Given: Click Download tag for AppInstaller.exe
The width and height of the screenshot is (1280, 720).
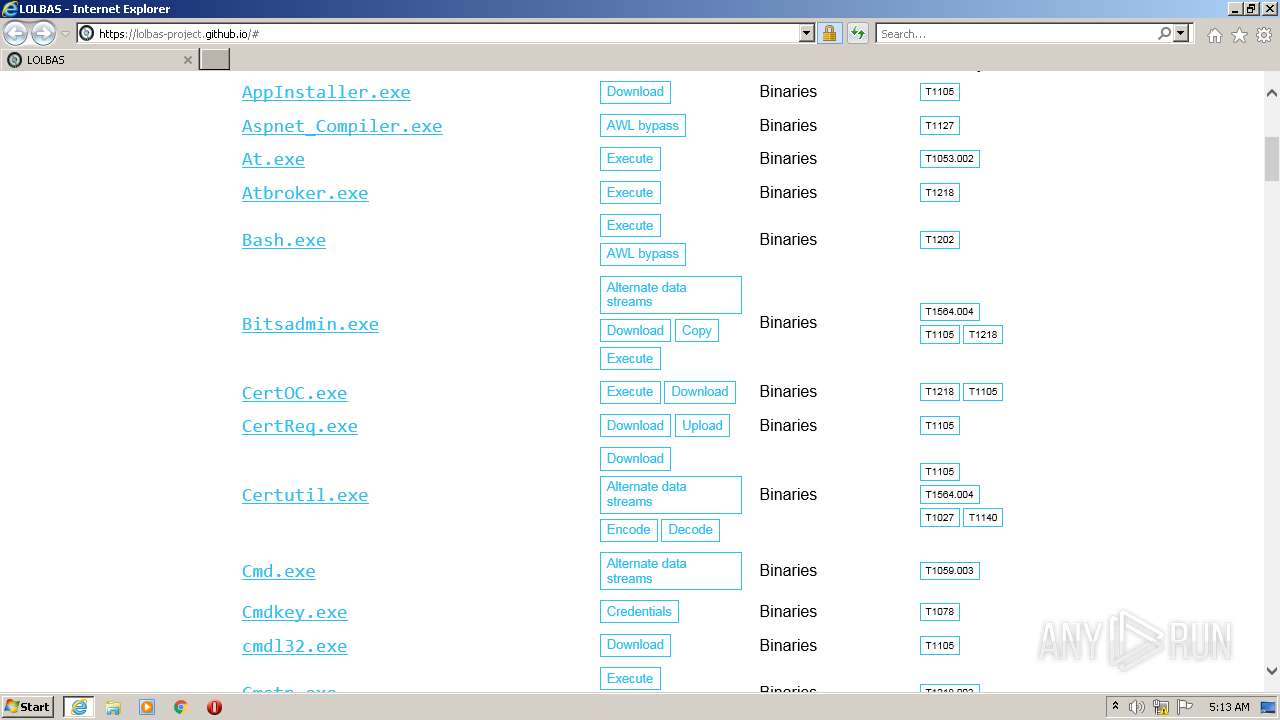Looking at the screenshot, I should (635, 92).
